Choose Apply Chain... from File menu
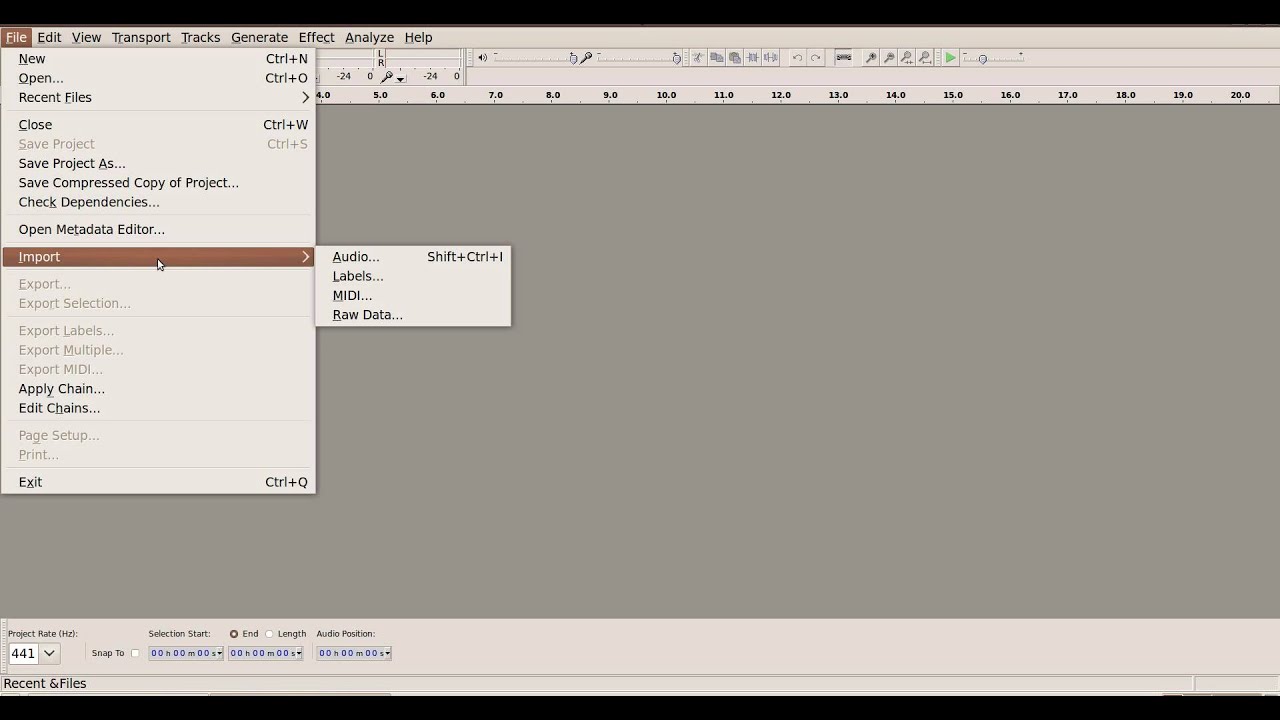This screenshot has width=1280, height=720. 158,388
